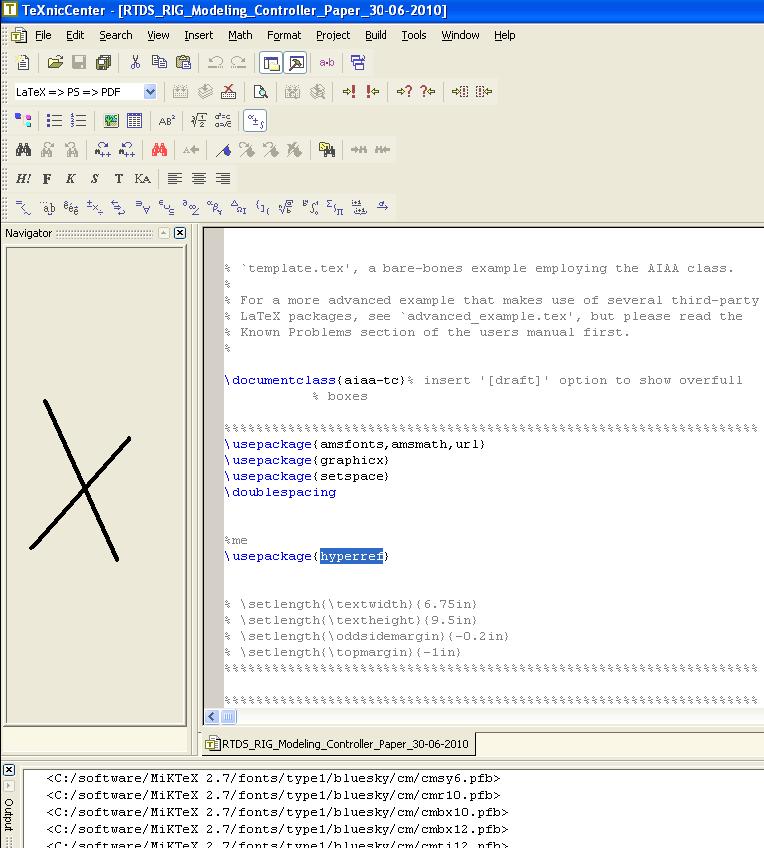Align text right
Screen dimensions: 764x848
click(x=223, y=178)
